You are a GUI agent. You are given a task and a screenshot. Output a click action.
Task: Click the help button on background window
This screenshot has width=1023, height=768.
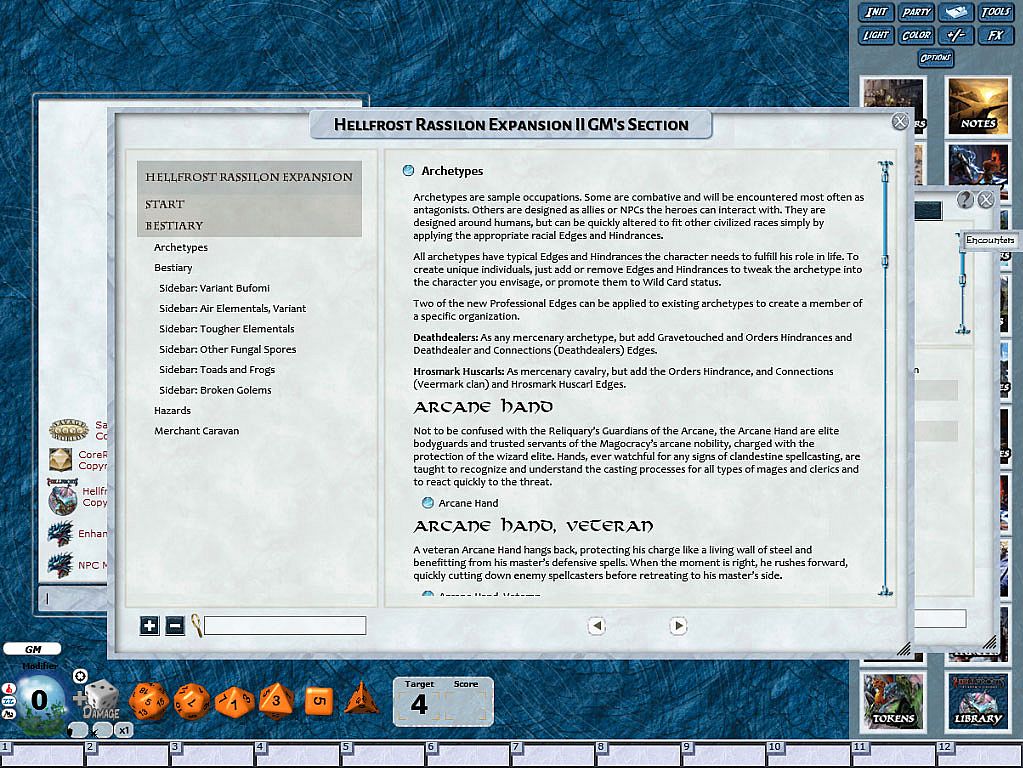965,200
